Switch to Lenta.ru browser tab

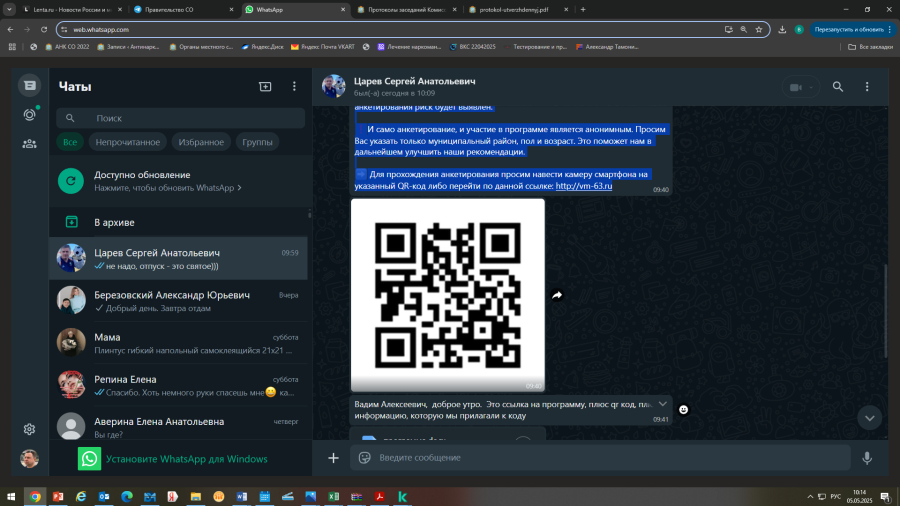pyautogui.click(x=72, y=10)
